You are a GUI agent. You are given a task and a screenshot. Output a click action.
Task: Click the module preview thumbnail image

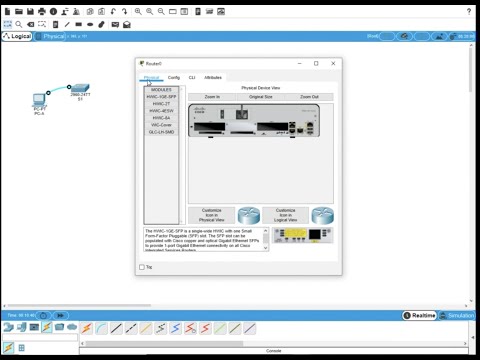tap(303, 235)
